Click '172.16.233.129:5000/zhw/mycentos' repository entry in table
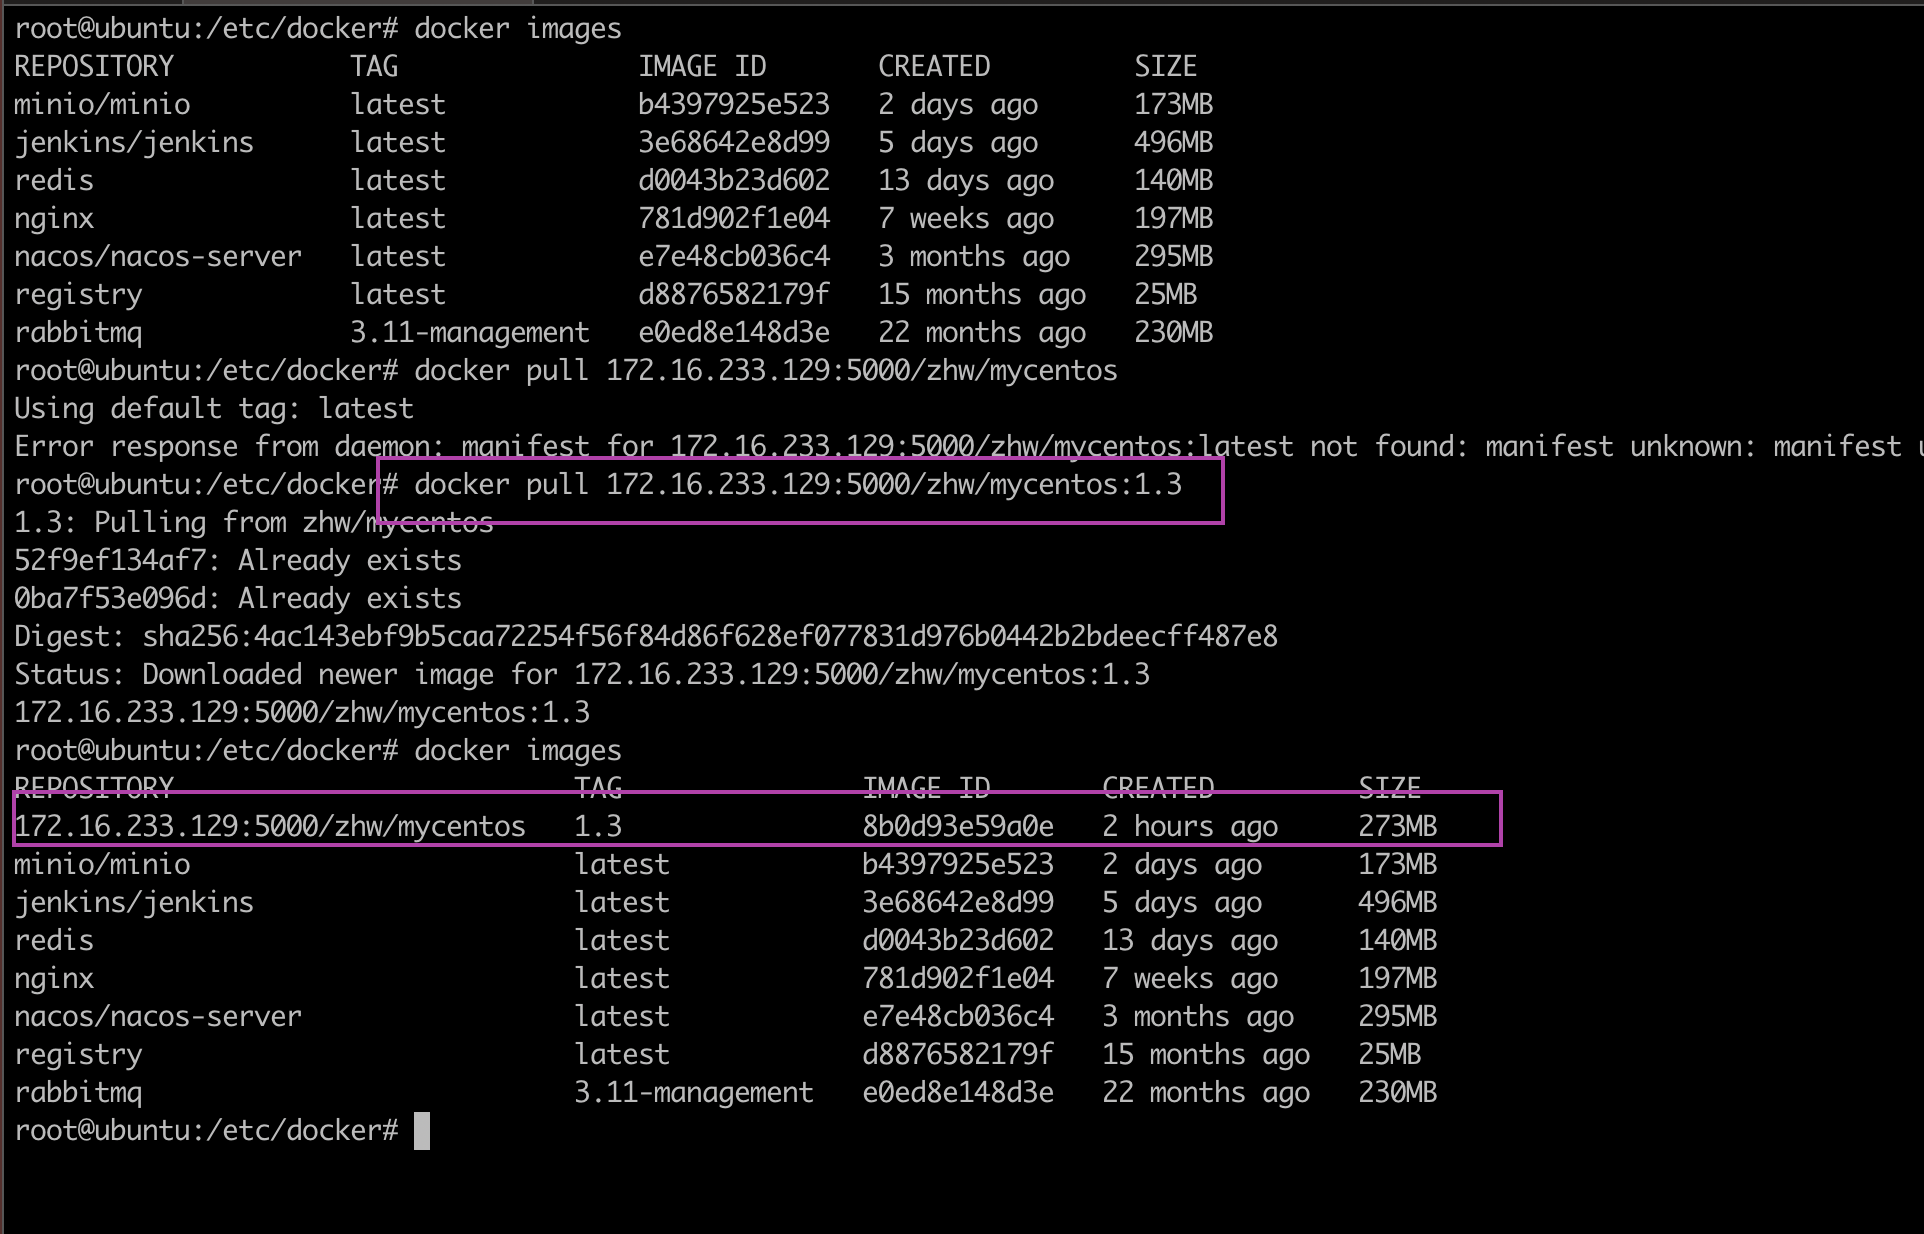 pos(269,826)
